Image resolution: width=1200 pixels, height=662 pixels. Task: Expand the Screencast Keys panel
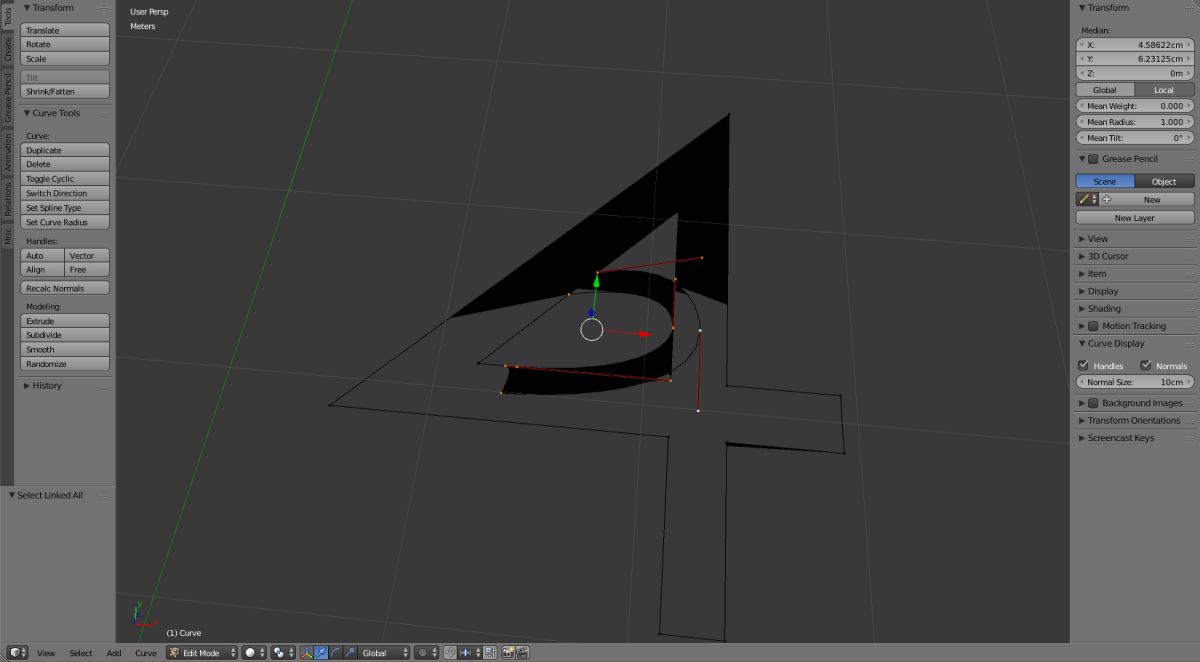tap(1120, 438)
